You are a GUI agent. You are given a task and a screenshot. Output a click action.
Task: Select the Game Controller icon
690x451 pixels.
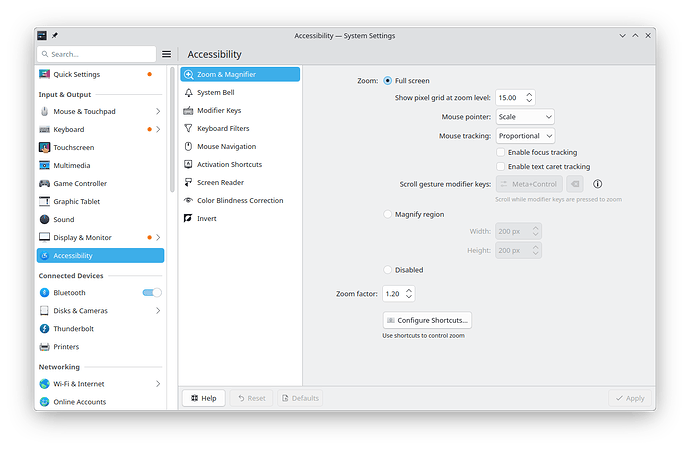click(44, 183)
